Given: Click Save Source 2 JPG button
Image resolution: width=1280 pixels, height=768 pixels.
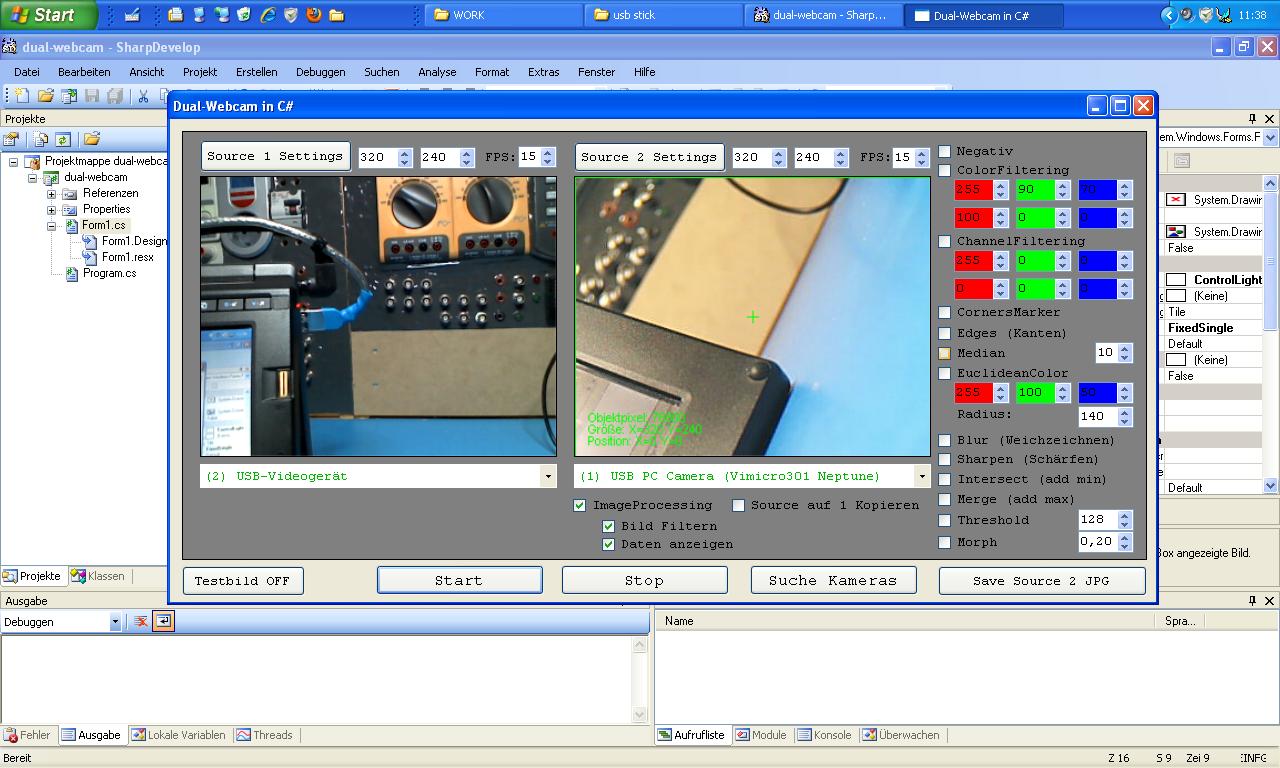Looking at the screenshot, I should click(x=1041, y=581).
